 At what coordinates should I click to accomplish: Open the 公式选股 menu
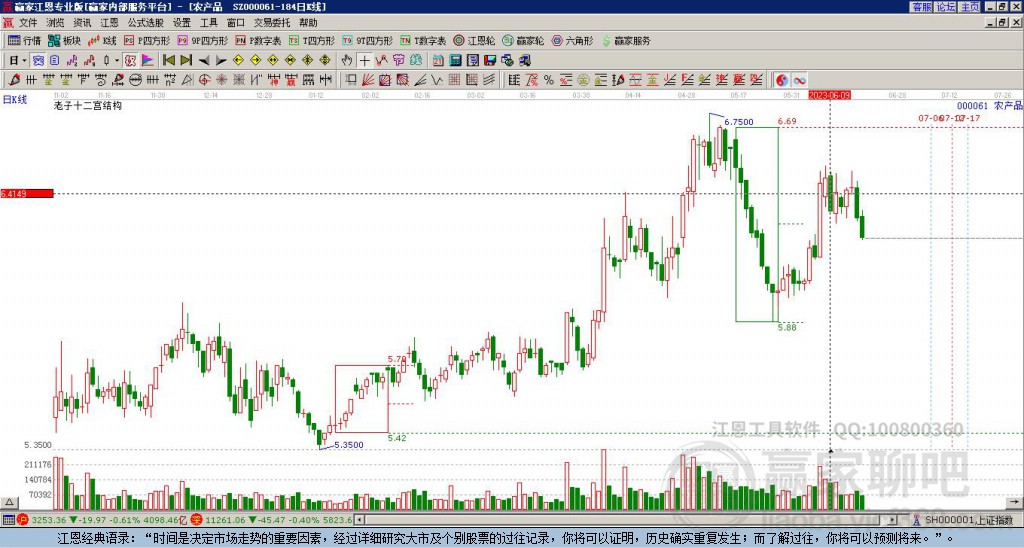(145, 23)
